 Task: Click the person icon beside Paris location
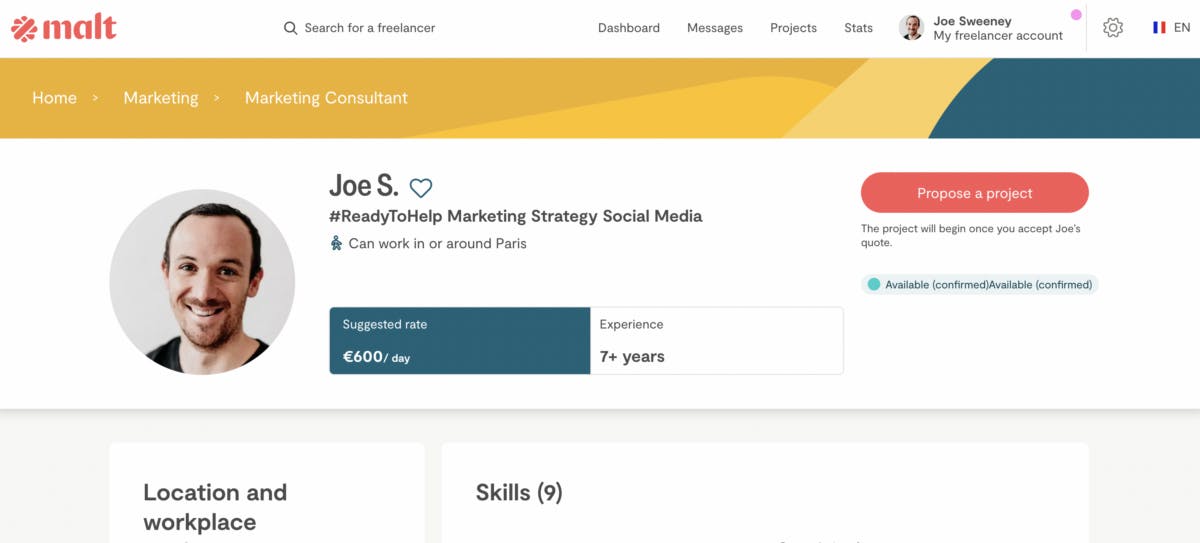point(336,243)
